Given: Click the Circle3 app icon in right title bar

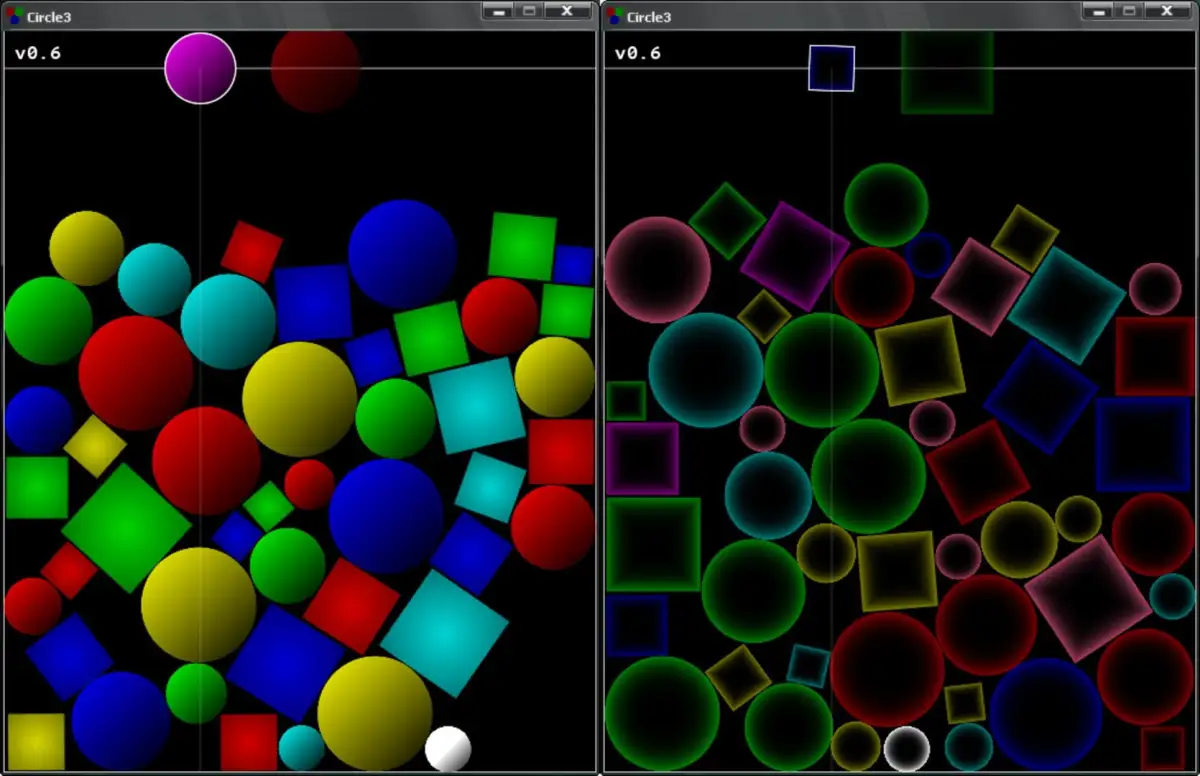Looking at the screenshot, I should 612,17.
